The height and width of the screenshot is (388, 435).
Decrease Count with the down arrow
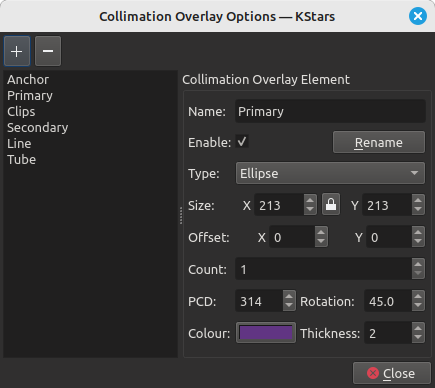(x=418, y=274)
